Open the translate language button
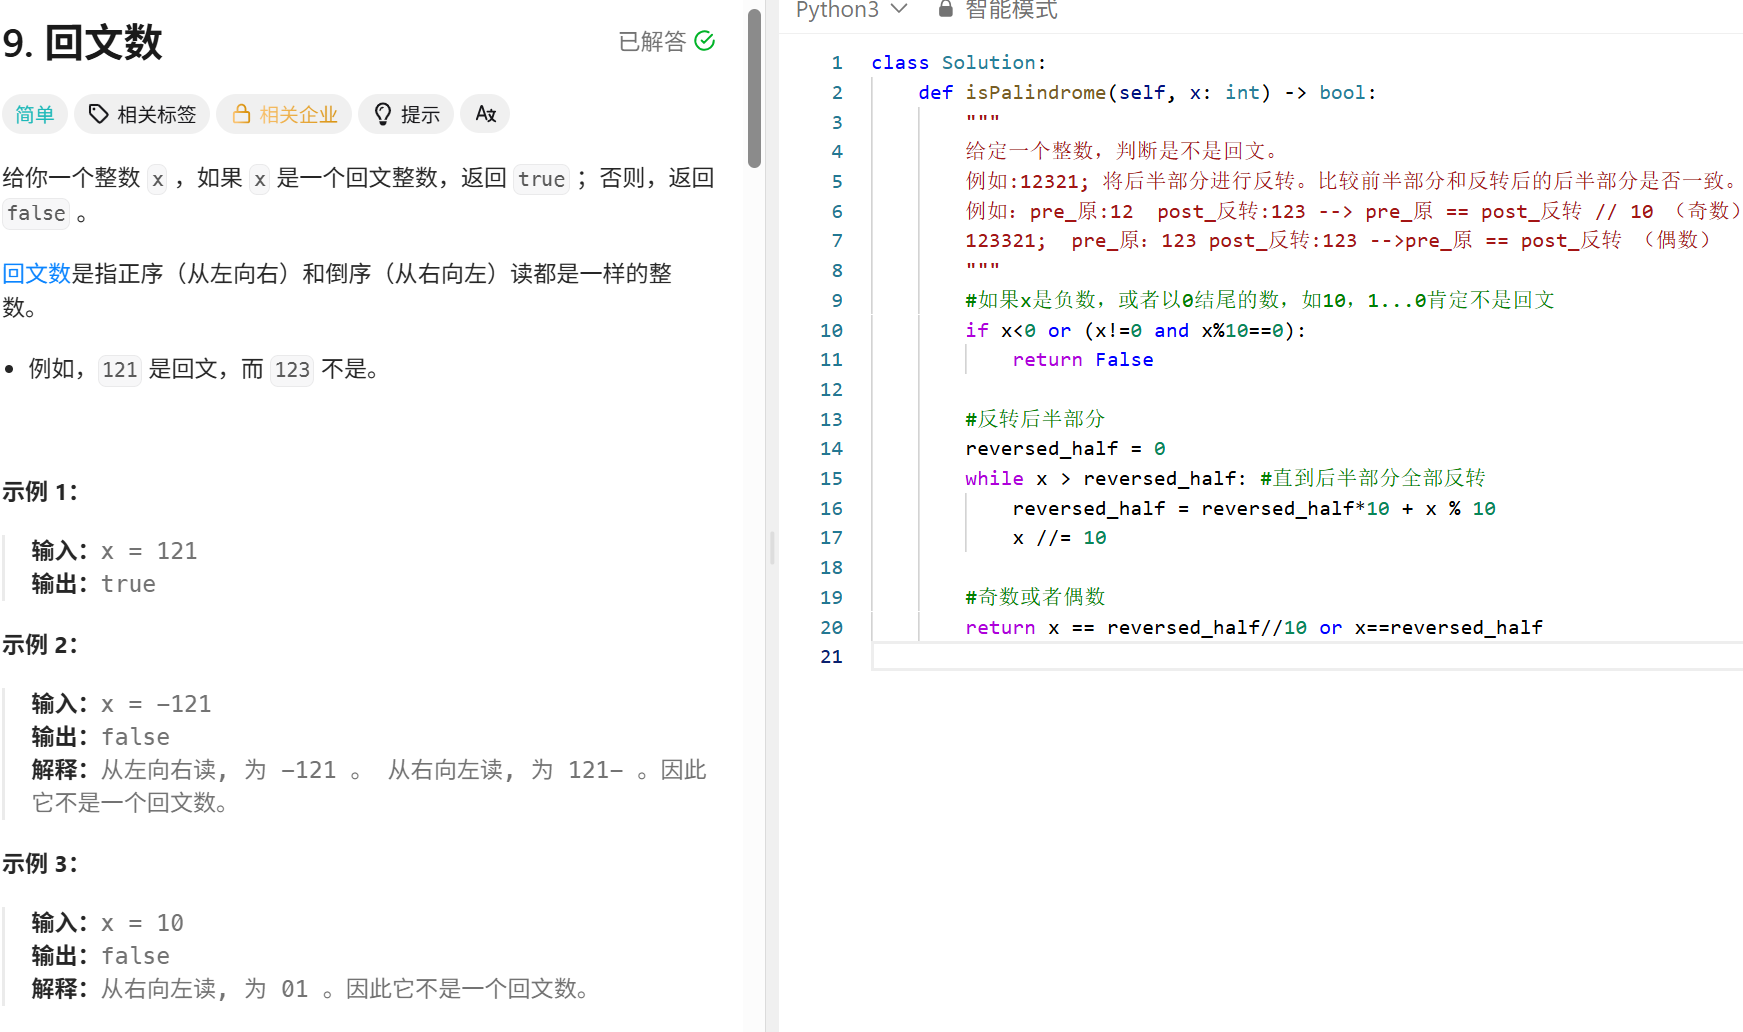The image size is (1743, 1032). coord(486,114)
